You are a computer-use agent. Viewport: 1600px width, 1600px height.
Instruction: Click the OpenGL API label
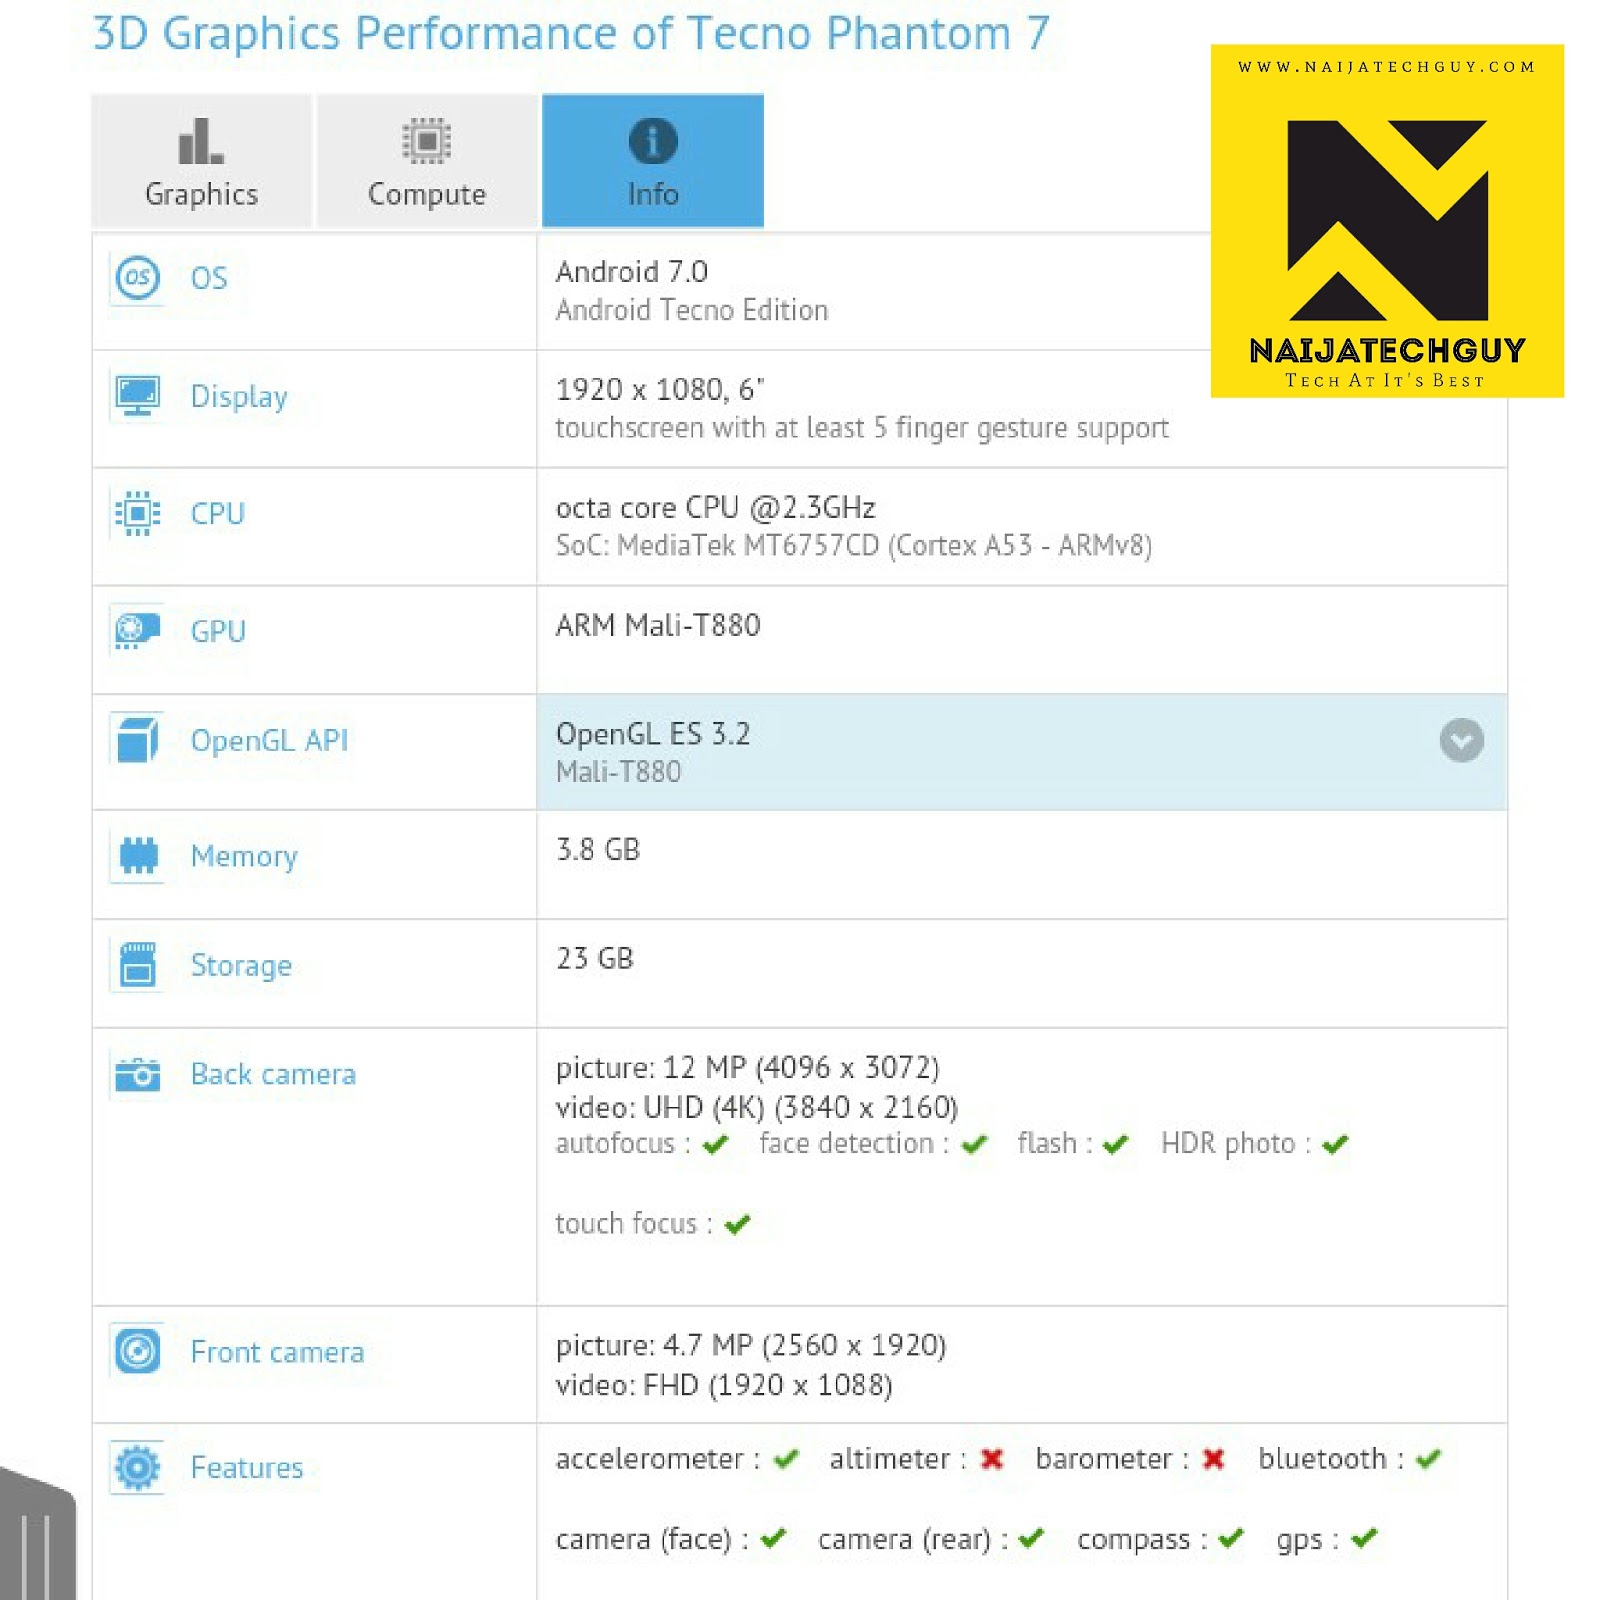269,741
